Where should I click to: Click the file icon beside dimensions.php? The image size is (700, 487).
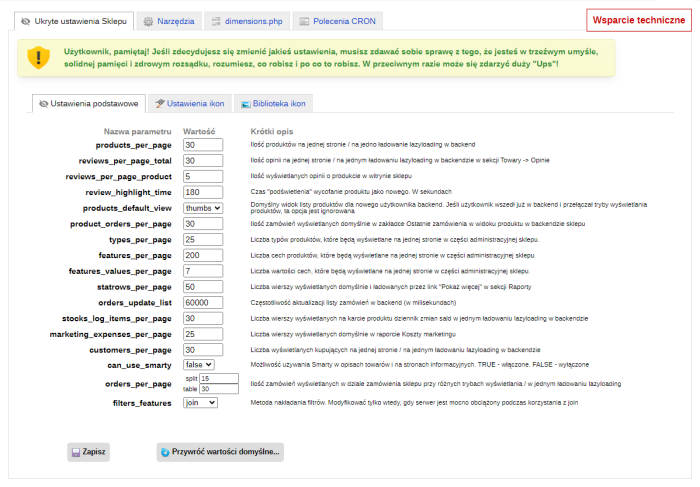coord(216,20)
